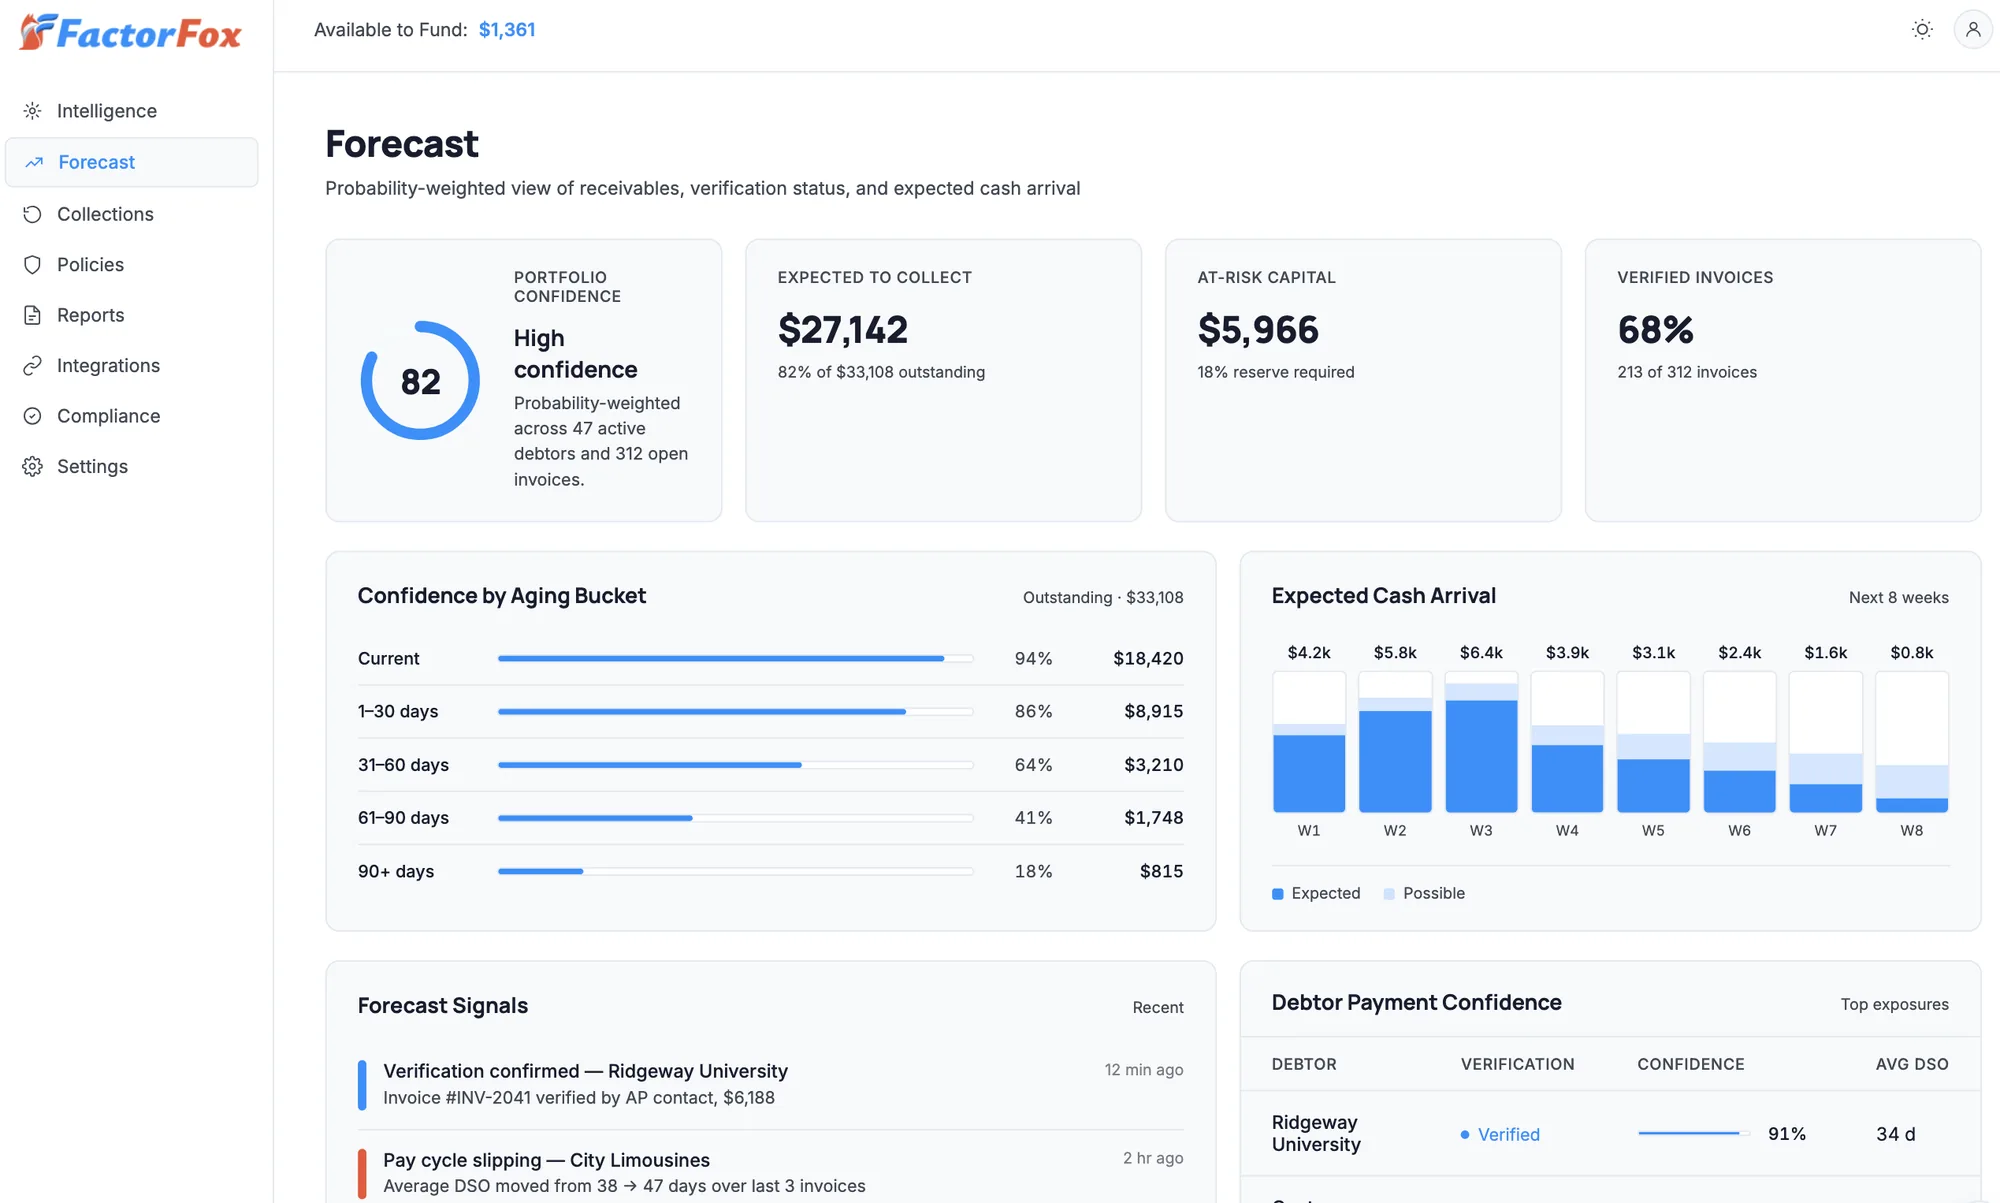The height and width of the screenshot is (1203, 2000).
Task: Click the 1–30 days confidence bar
Action: 736,712
